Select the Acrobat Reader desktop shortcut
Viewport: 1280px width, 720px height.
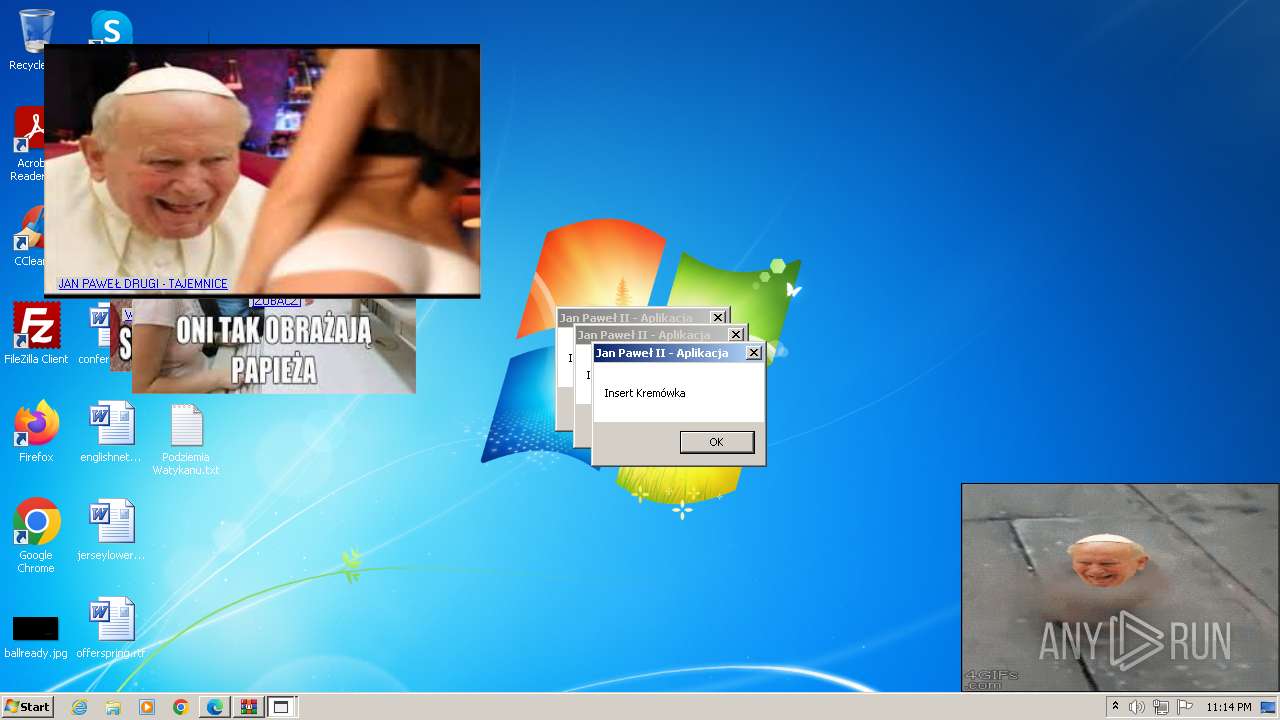pos(26,145)
